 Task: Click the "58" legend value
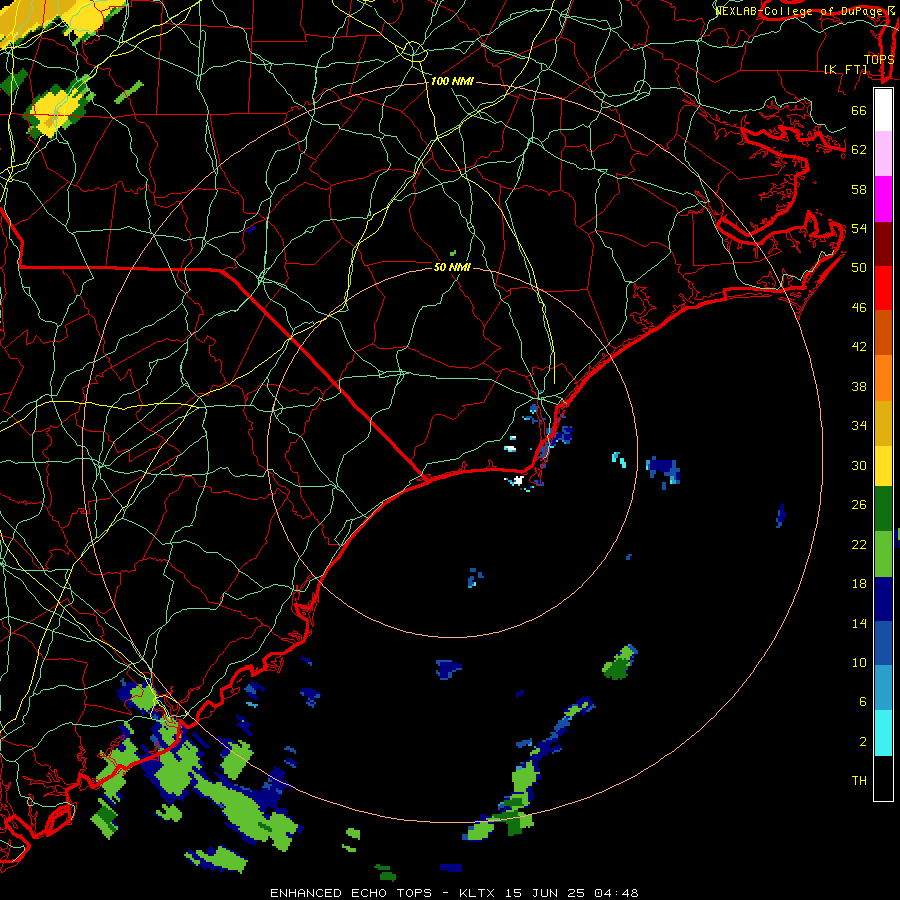859,189
